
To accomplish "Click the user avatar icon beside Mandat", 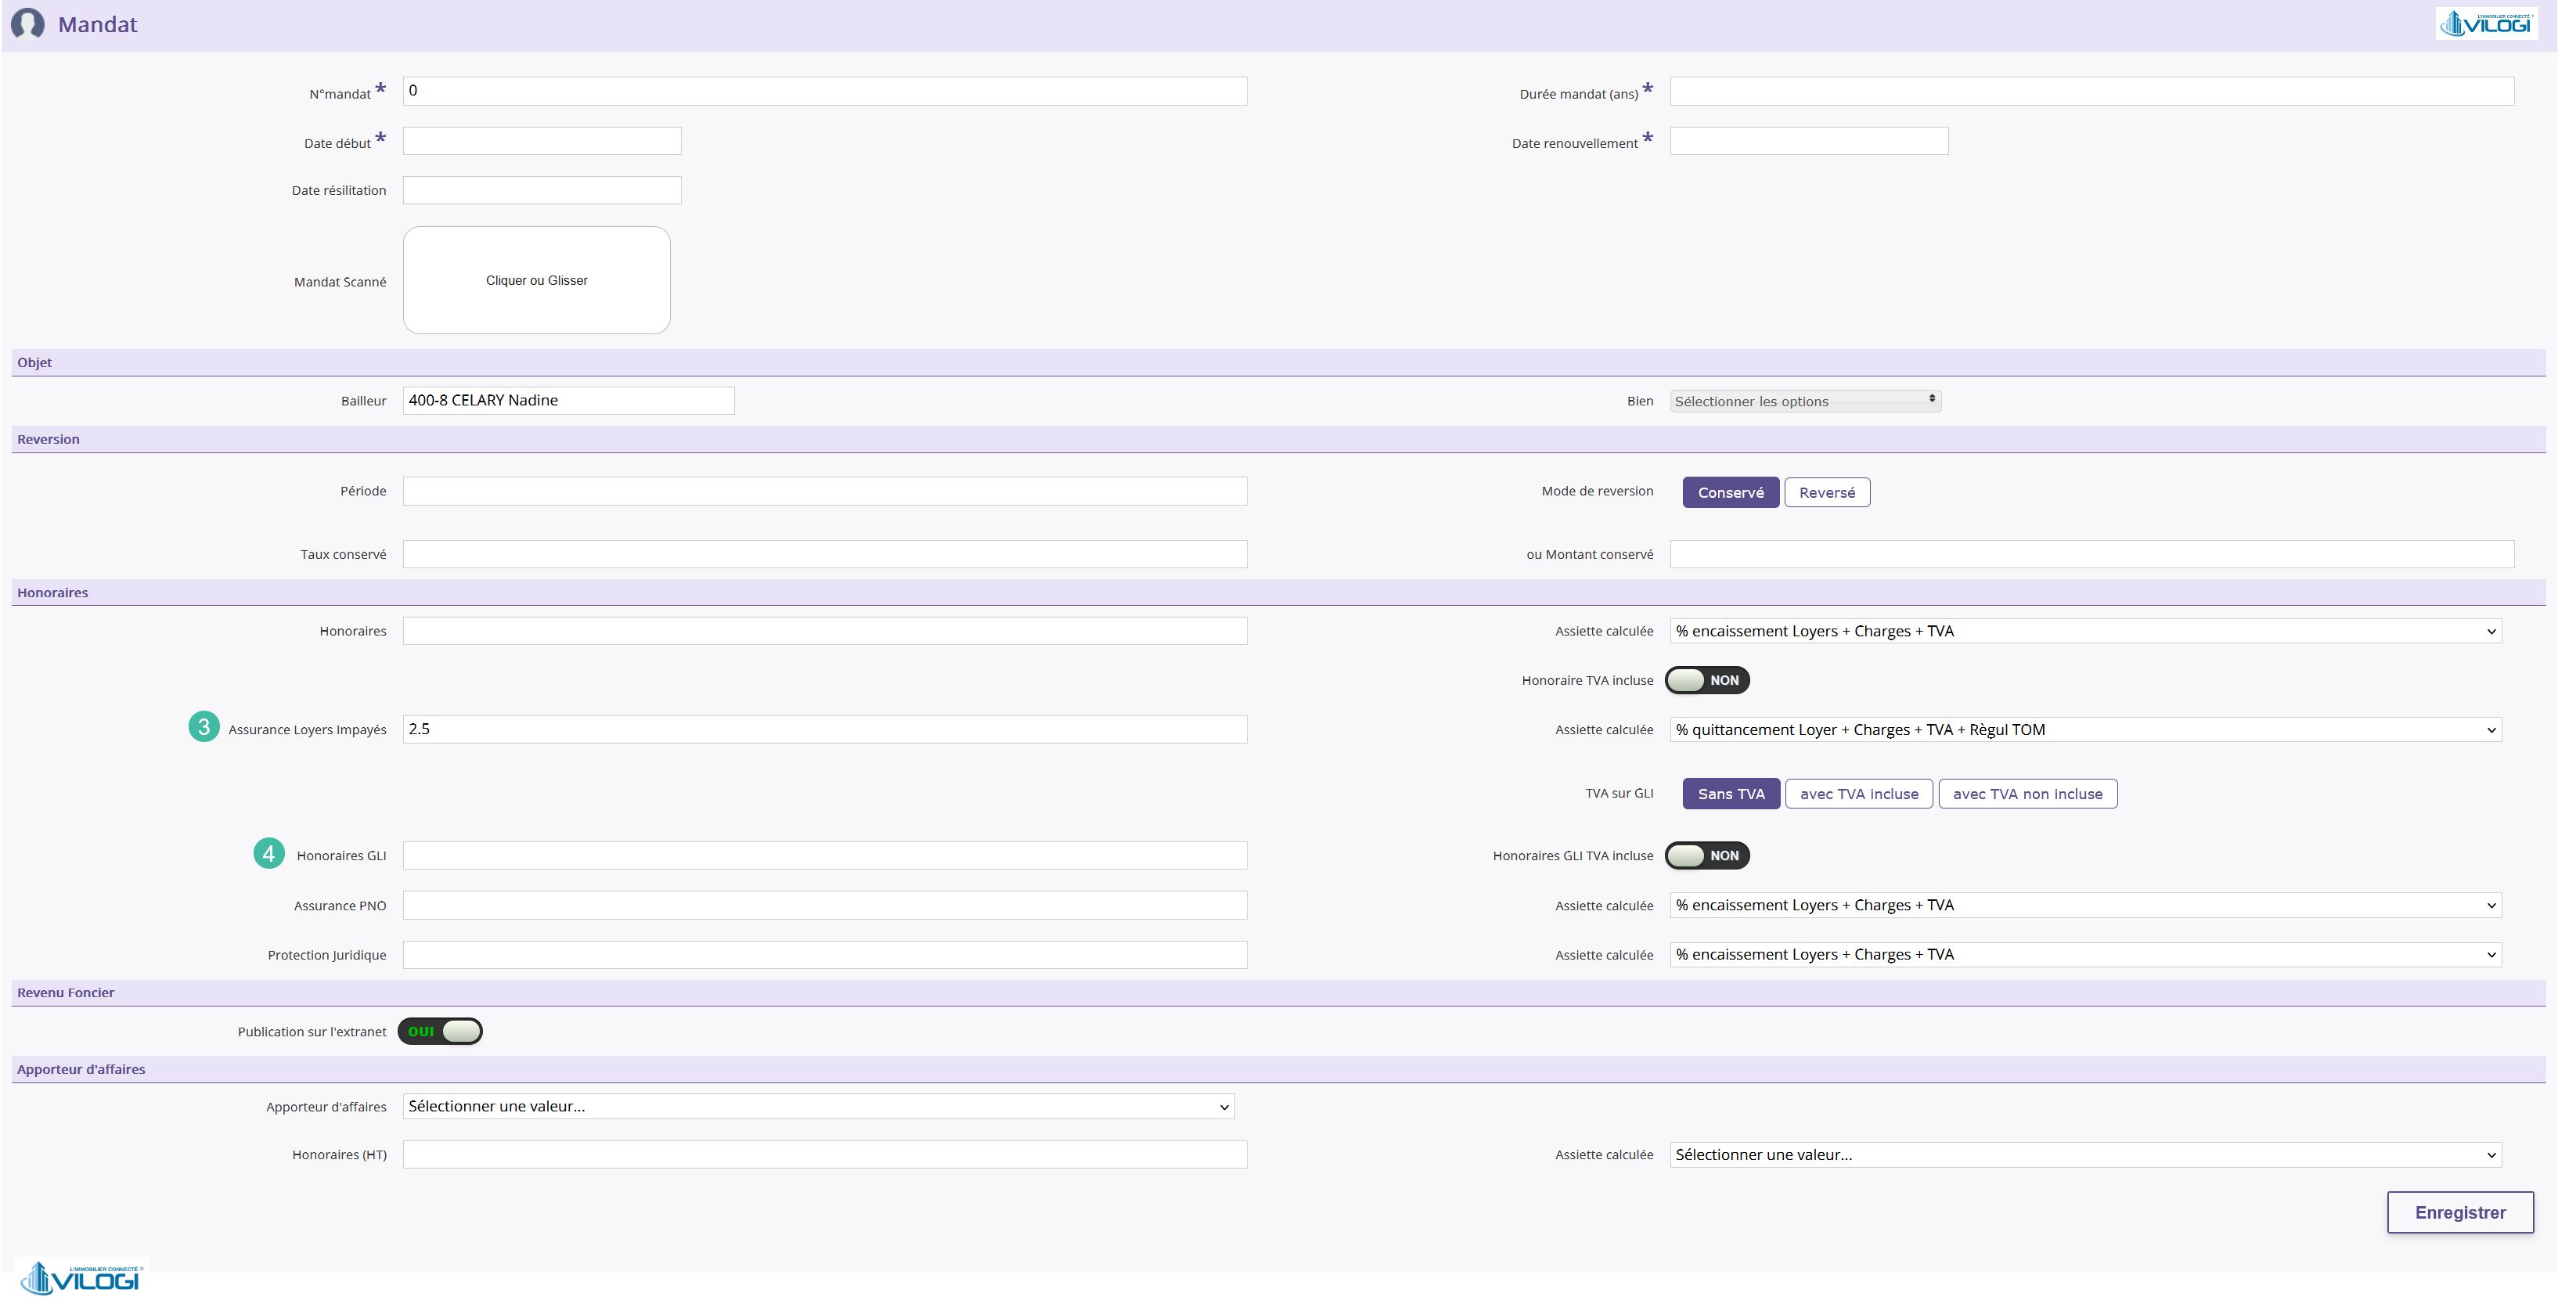I will [28, 24].
